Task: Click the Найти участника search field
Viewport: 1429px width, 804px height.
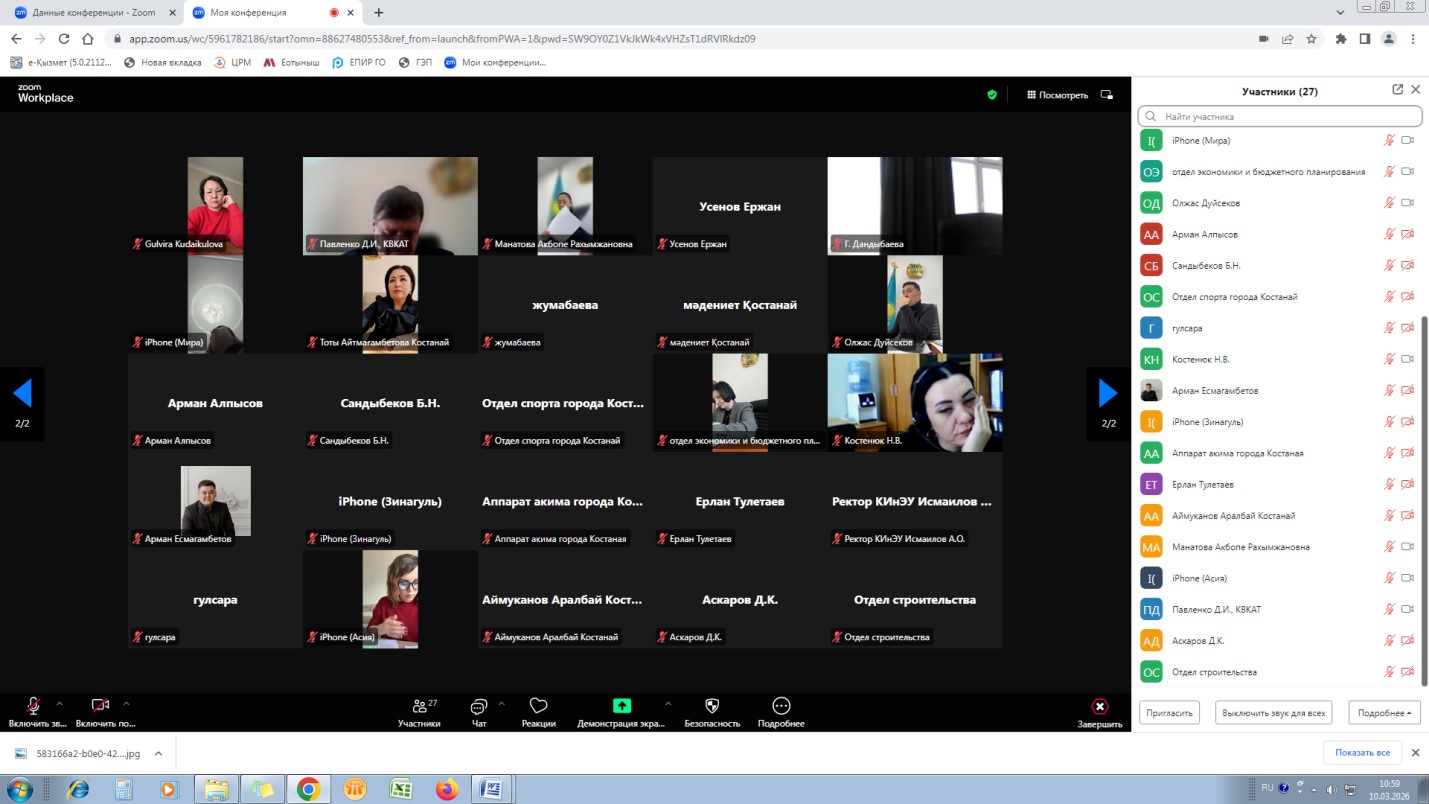Action: (x=1280, y=117)
